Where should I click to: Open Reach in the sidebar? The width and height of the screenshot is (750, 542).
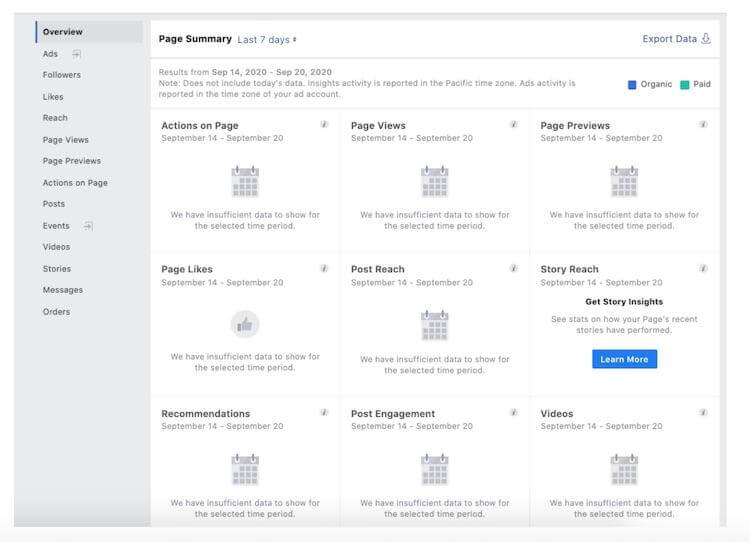pyautogui.click(x=55, y=118)
